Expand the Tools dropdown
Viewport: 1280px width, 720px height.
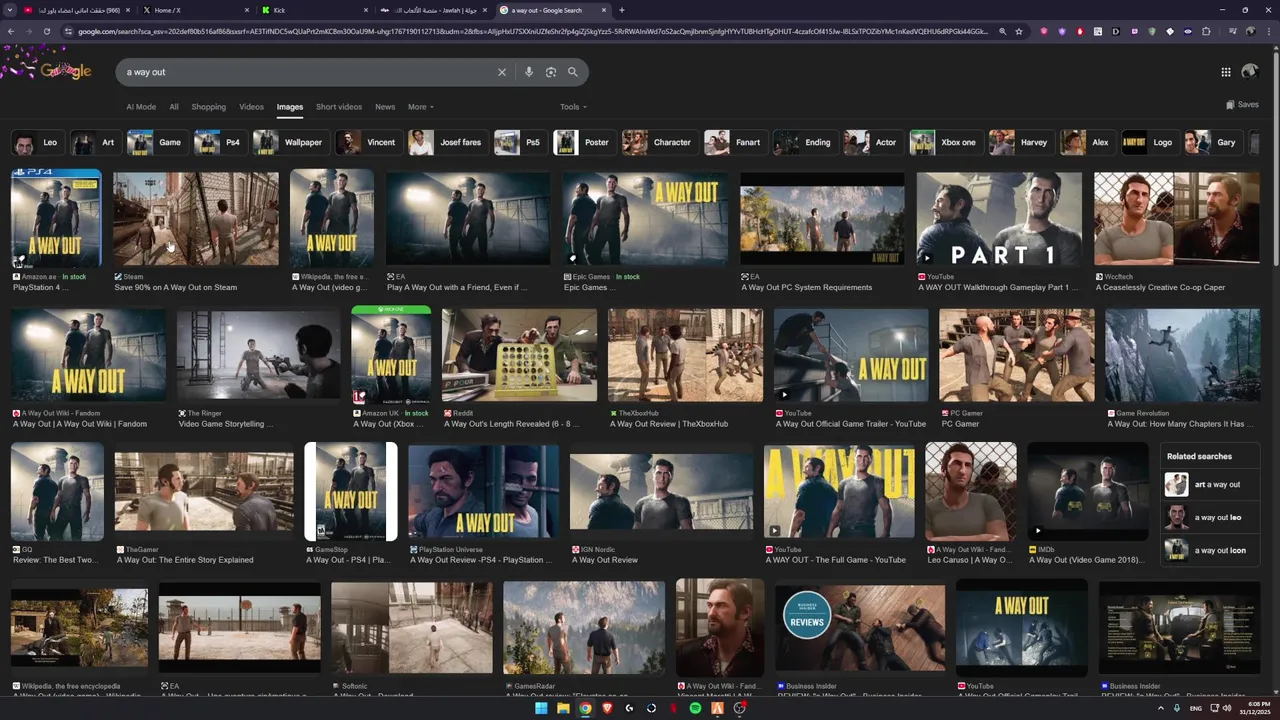tap(573, 107)
